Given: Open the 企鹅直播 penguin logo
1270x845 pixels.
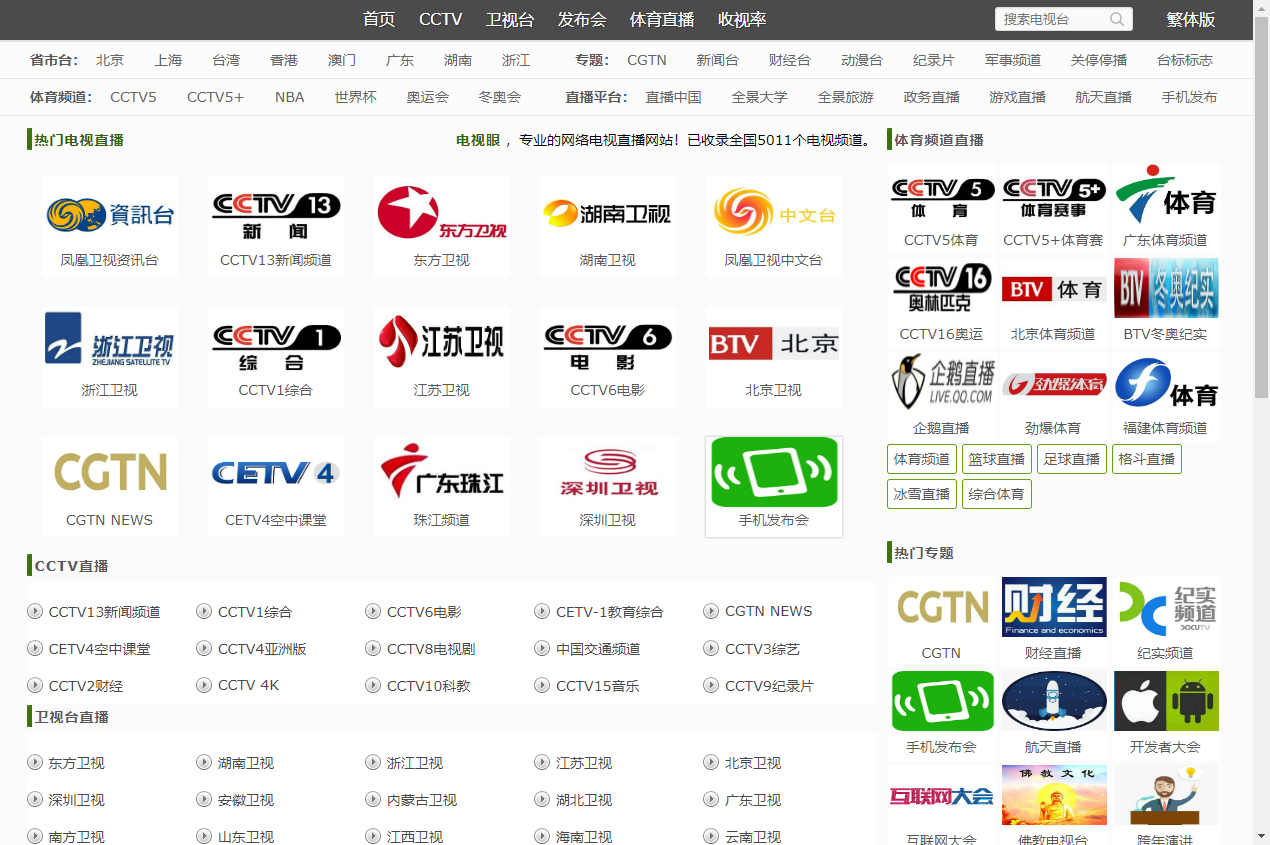Looking at the screenshot, I should click(942, 382).
